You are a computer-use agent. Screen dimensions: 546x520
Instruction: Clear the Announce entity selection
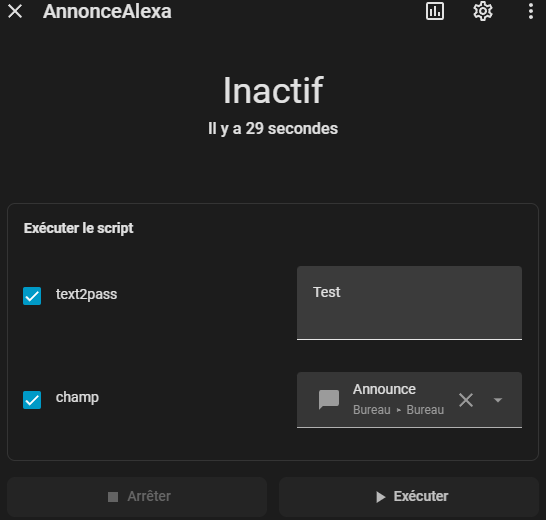[x=466, y=400]
